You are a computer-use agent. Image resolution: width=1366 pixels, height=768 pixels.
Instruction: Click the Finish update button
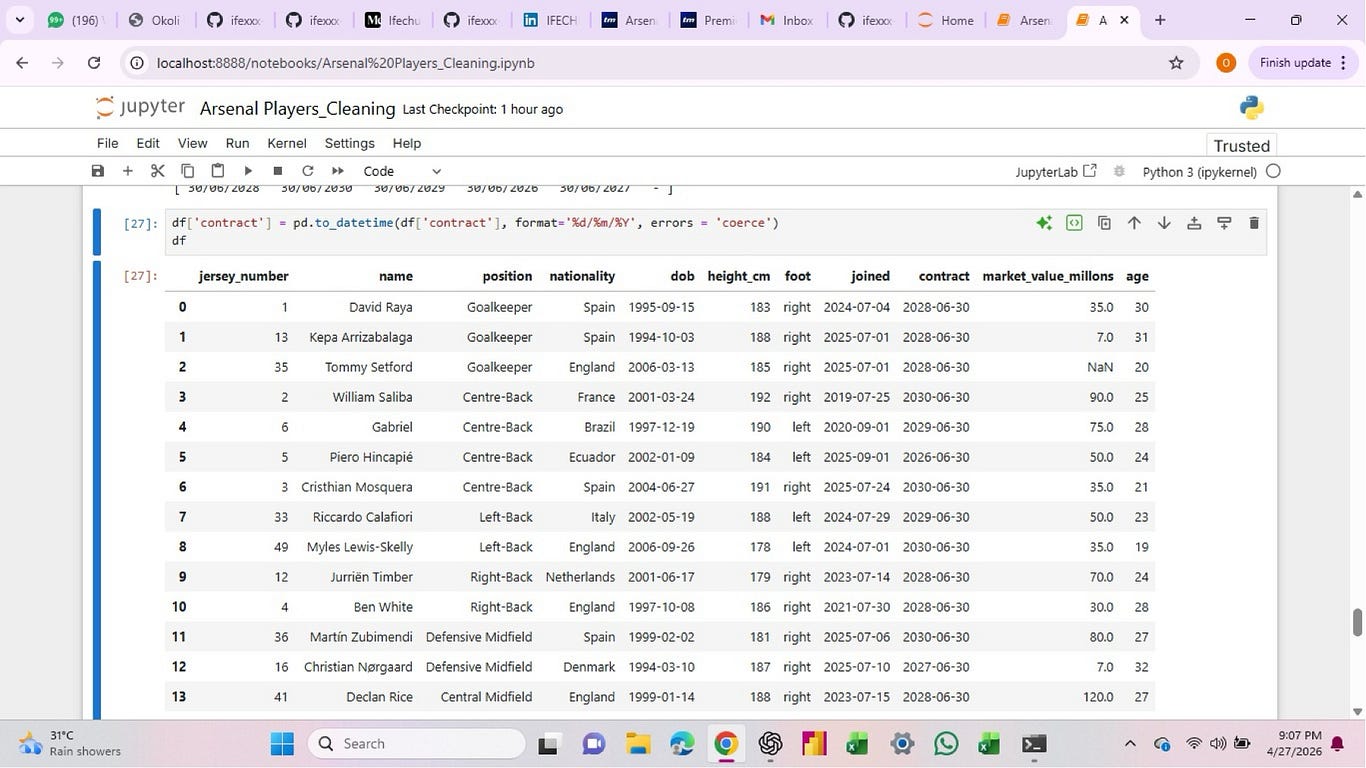pos(1295,63)
